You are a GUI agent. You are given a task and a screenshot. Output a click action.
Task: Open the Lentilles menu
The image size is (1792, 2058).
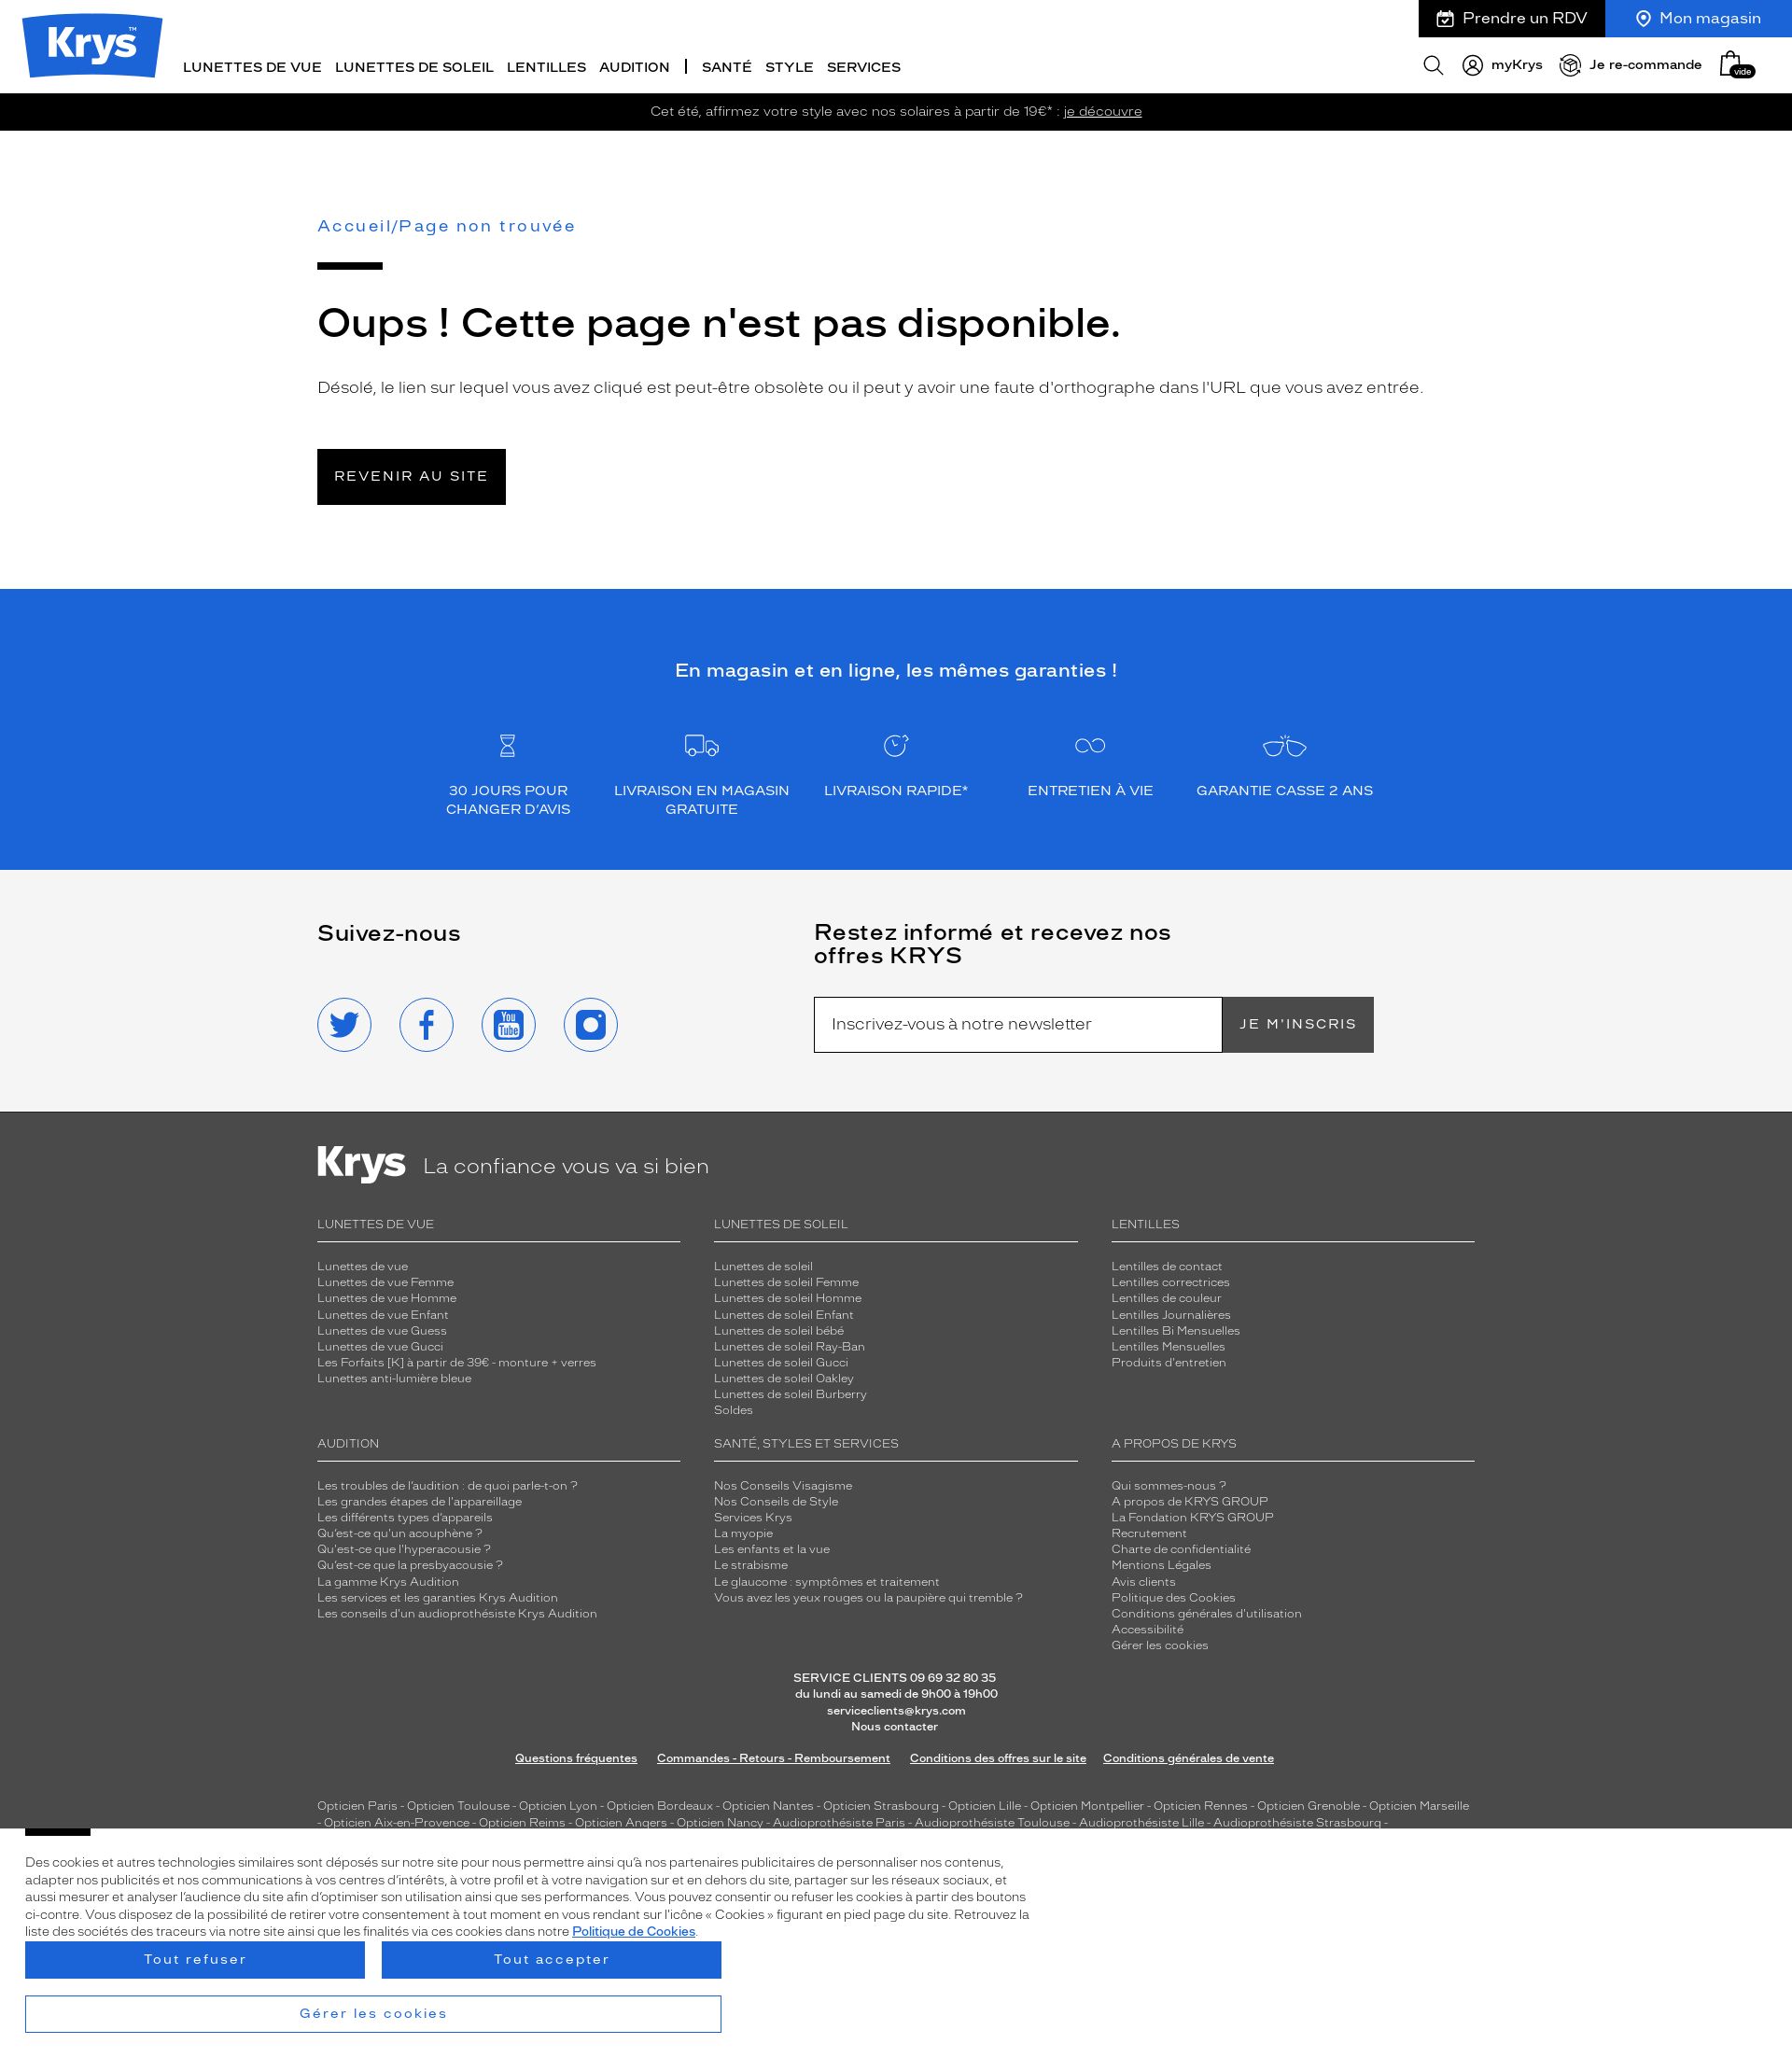point(546,67)
